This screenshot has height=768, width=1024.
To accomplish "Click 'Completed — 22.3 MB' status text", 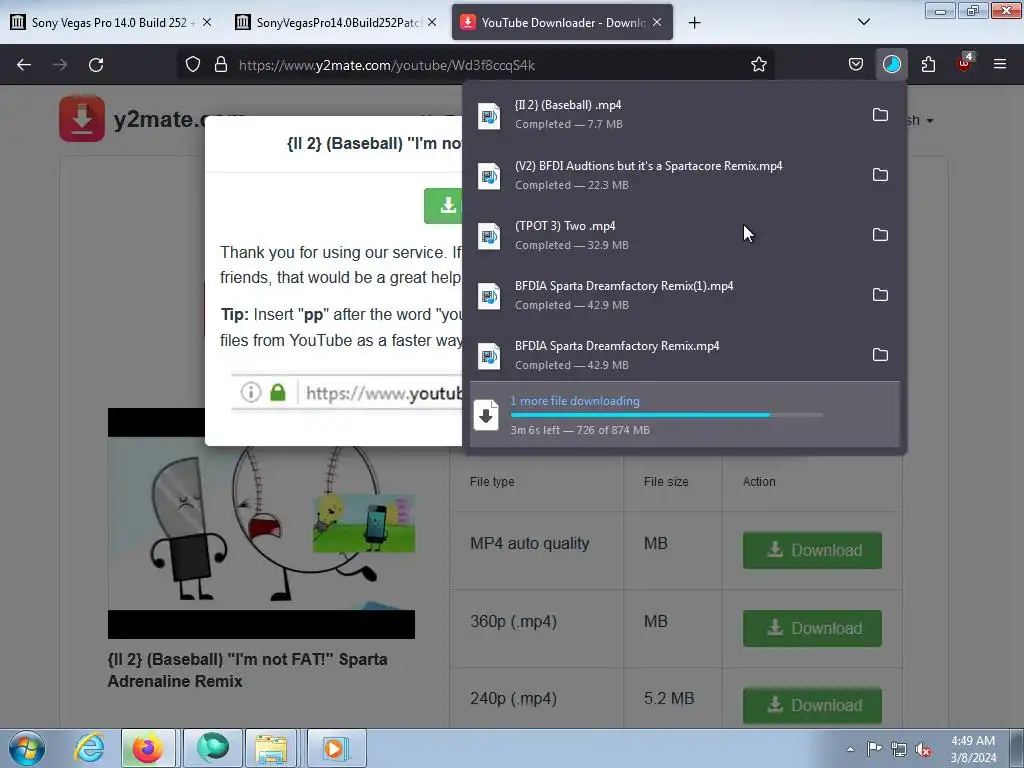I will (x=571, y=185).
